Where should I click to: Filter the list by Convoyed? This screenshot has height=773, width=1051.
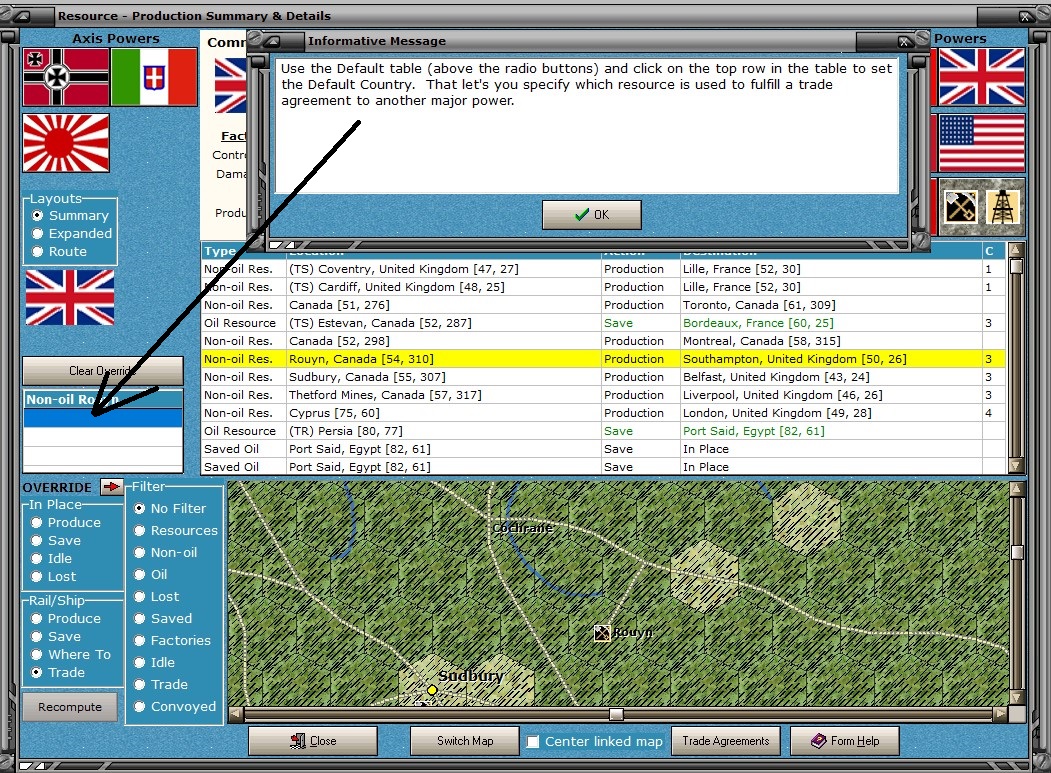click(x=139, y=706)
